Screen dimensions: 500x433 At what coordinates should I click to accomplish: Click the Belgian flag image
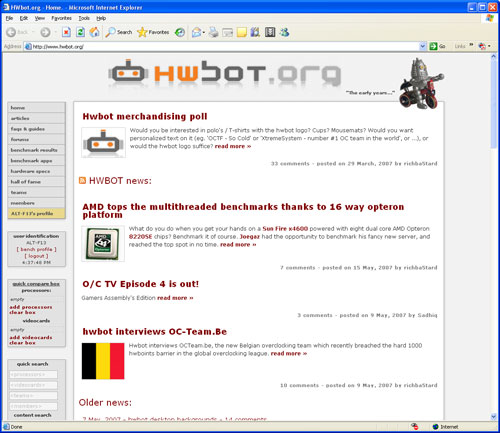point(103,361)
